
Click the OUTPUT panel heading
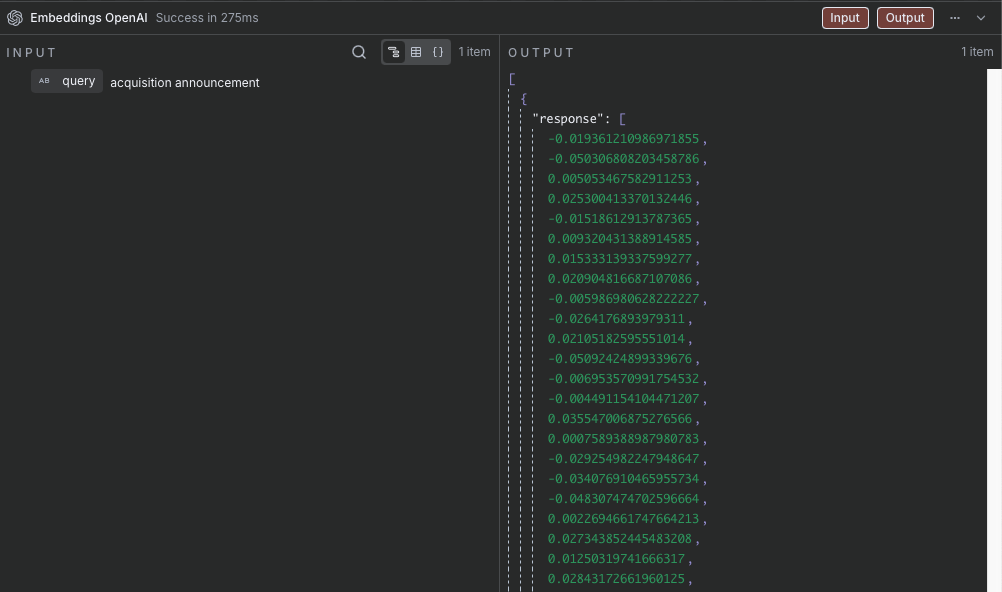541,53
